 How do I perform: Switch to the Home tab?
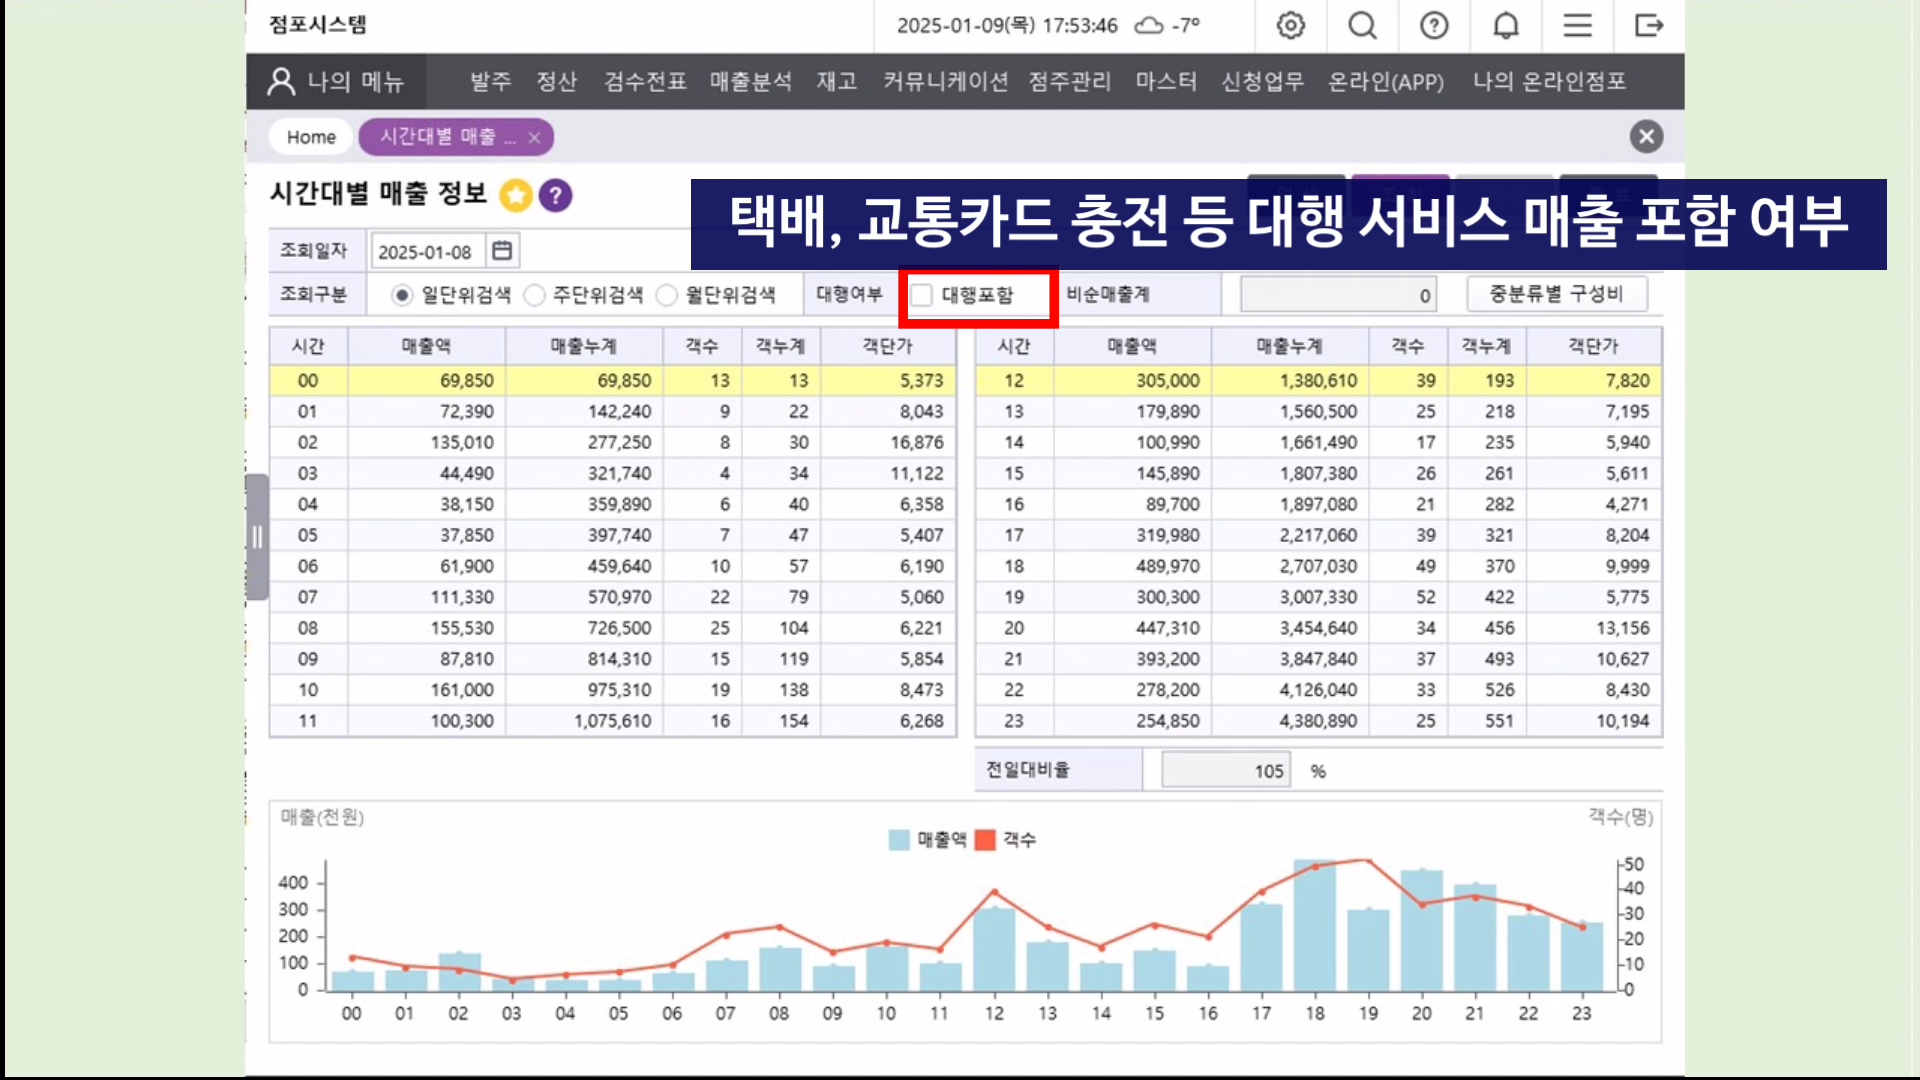pyautogui.click(x=311, y=137)
